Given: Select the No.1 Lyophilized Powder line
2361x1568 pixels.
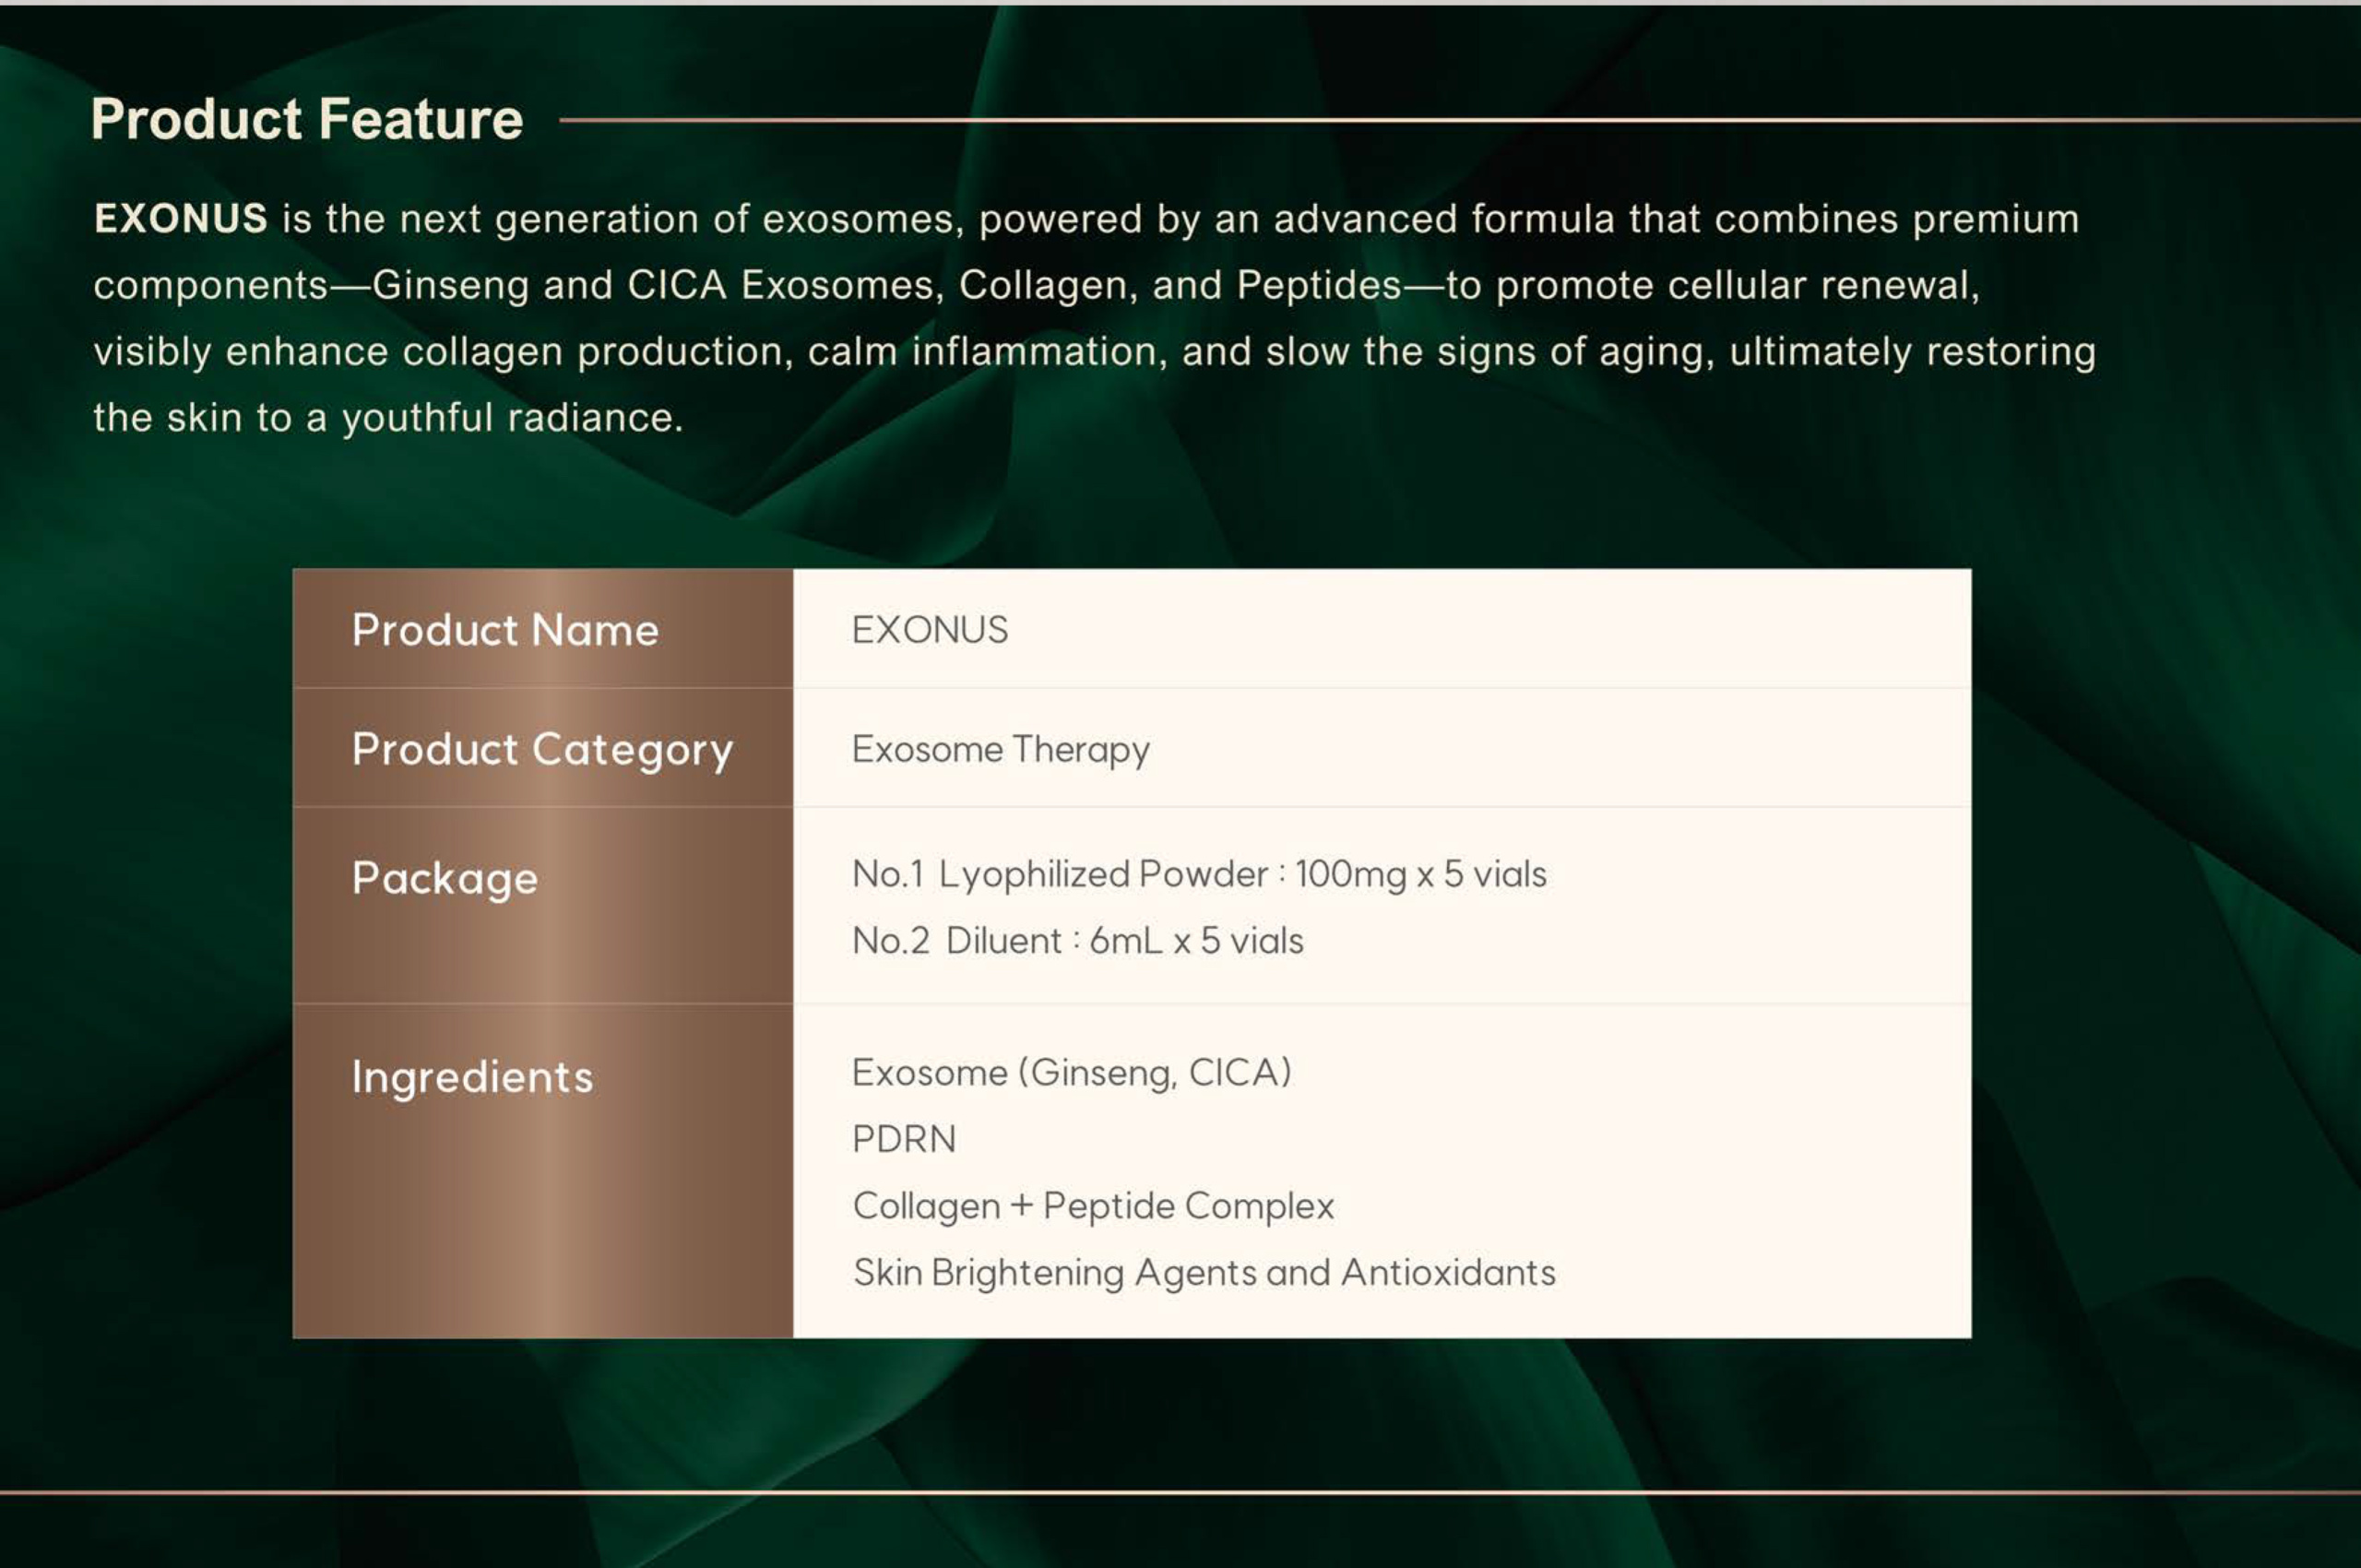Looking at the screenshot, I should (1199, 874).
